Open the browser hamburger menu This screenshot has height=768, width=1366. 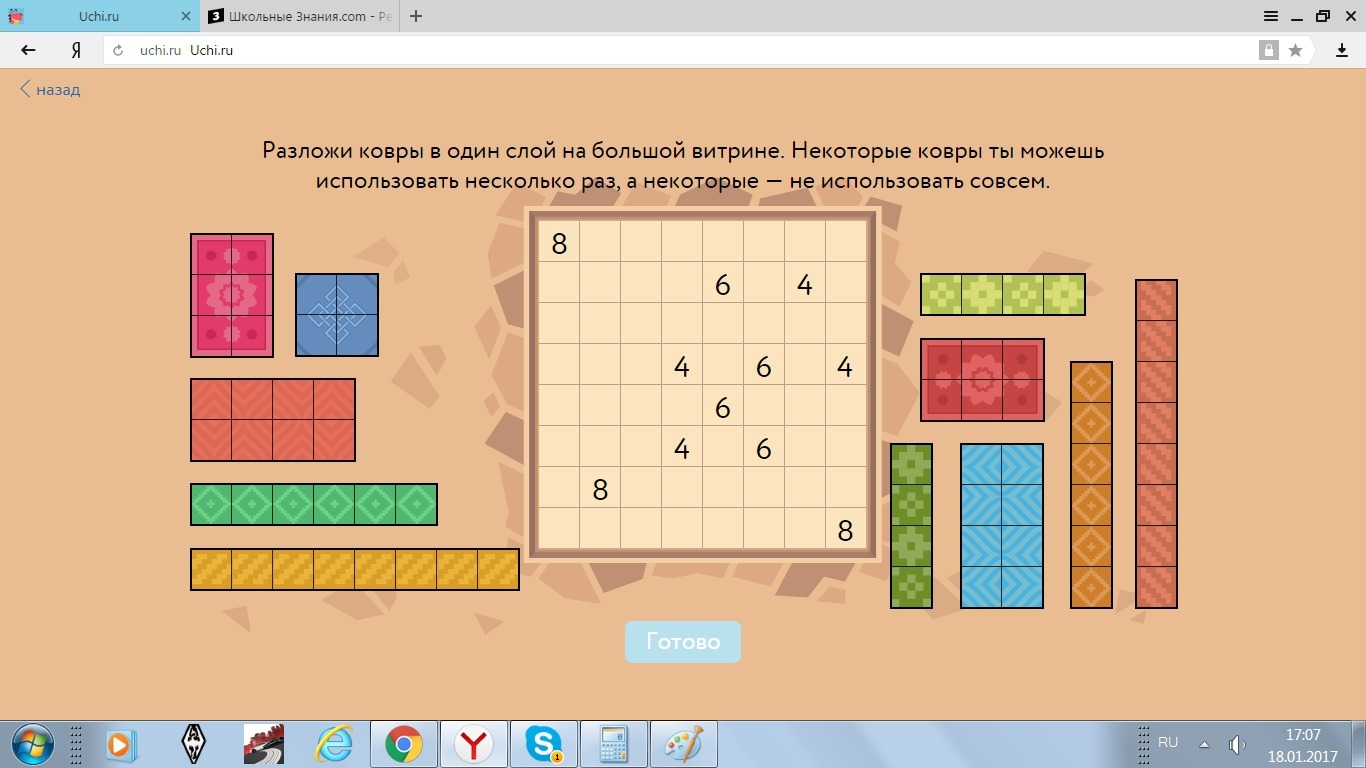pos(1271,16)
